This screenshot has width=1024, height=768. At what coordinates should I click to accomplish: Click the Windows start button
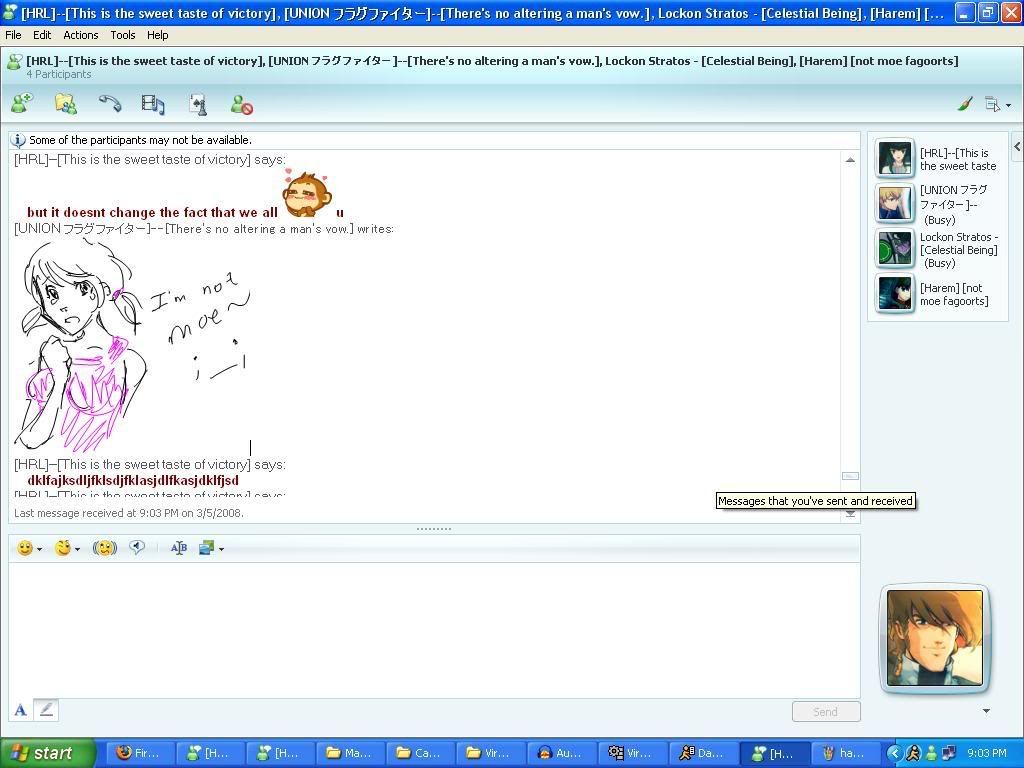point(47,753)
